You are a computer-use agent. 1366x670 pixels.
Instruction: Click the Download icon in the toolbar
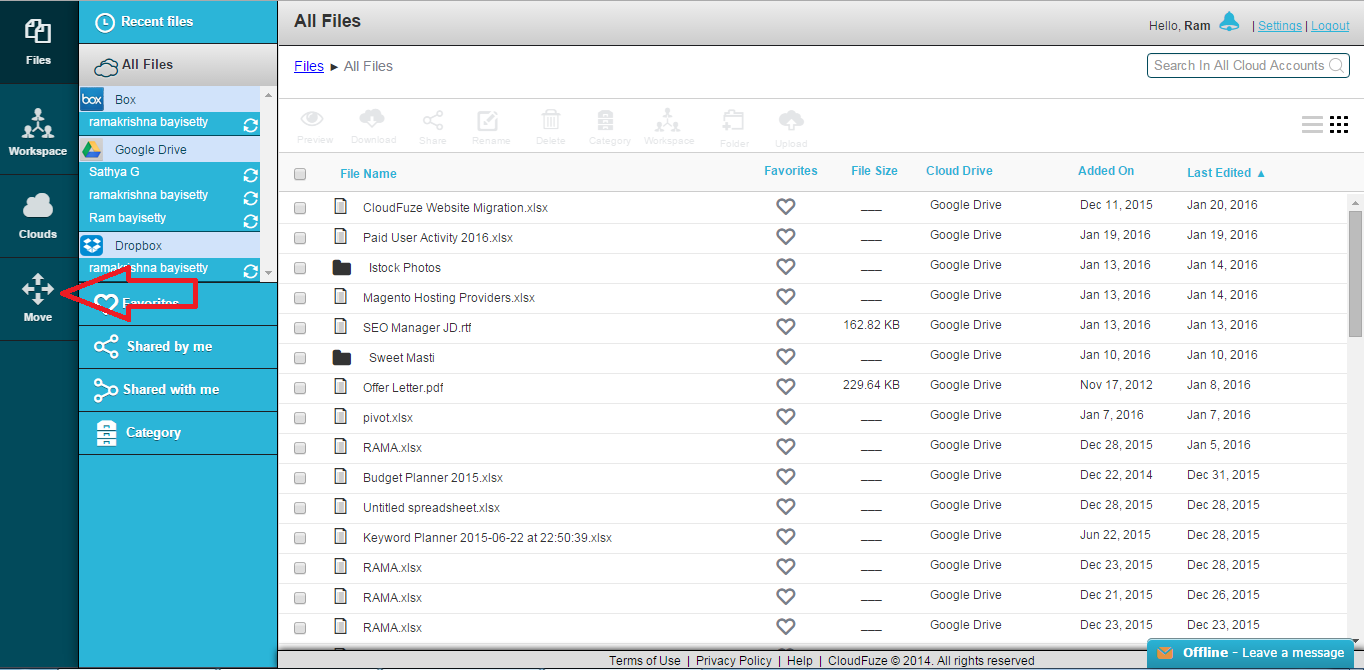coord(372,126)
